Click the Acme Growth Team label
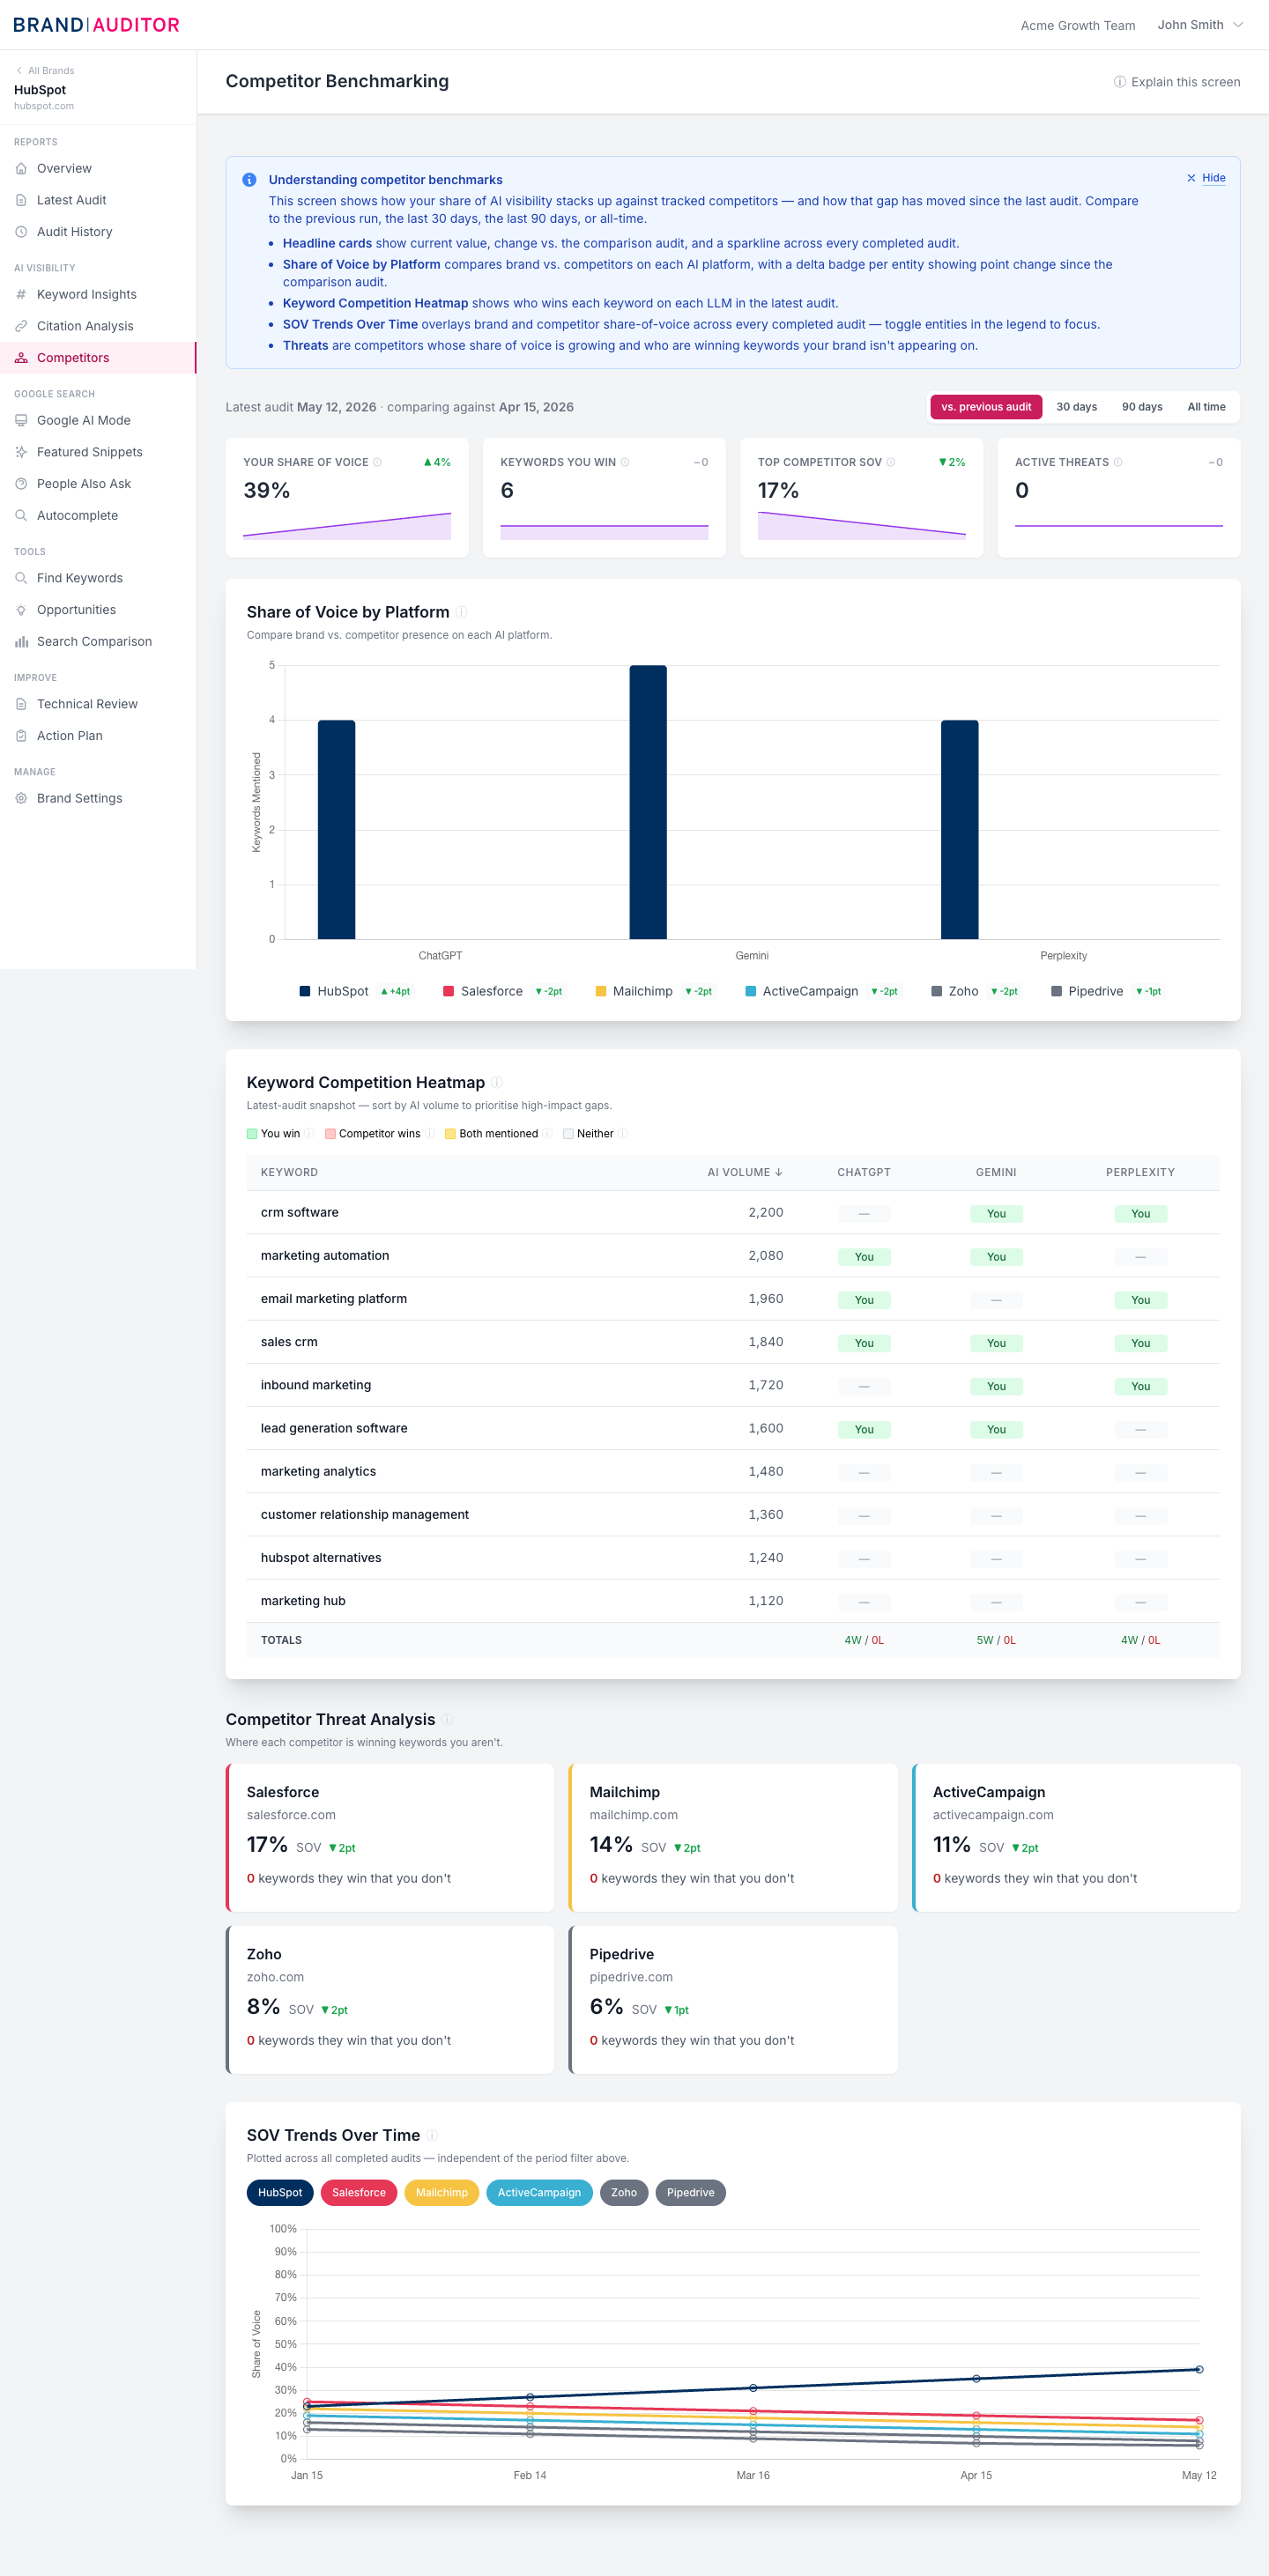 pyautogui.click(x=1078, y=25)
